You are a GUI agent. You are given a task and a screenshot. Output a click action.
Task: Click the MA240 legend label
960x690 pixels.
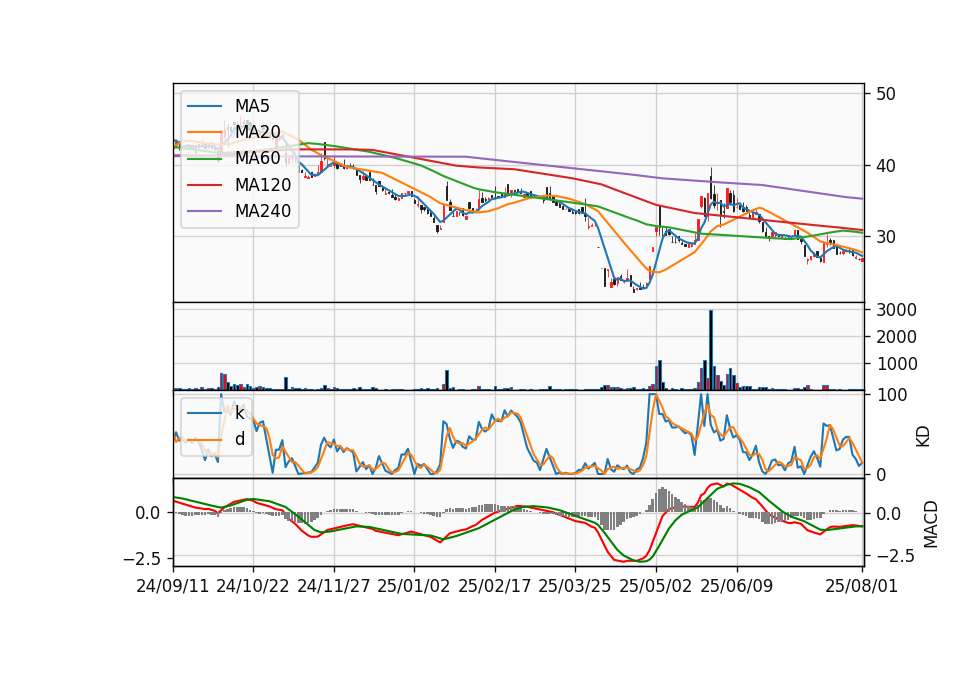(x=263, y=211)
